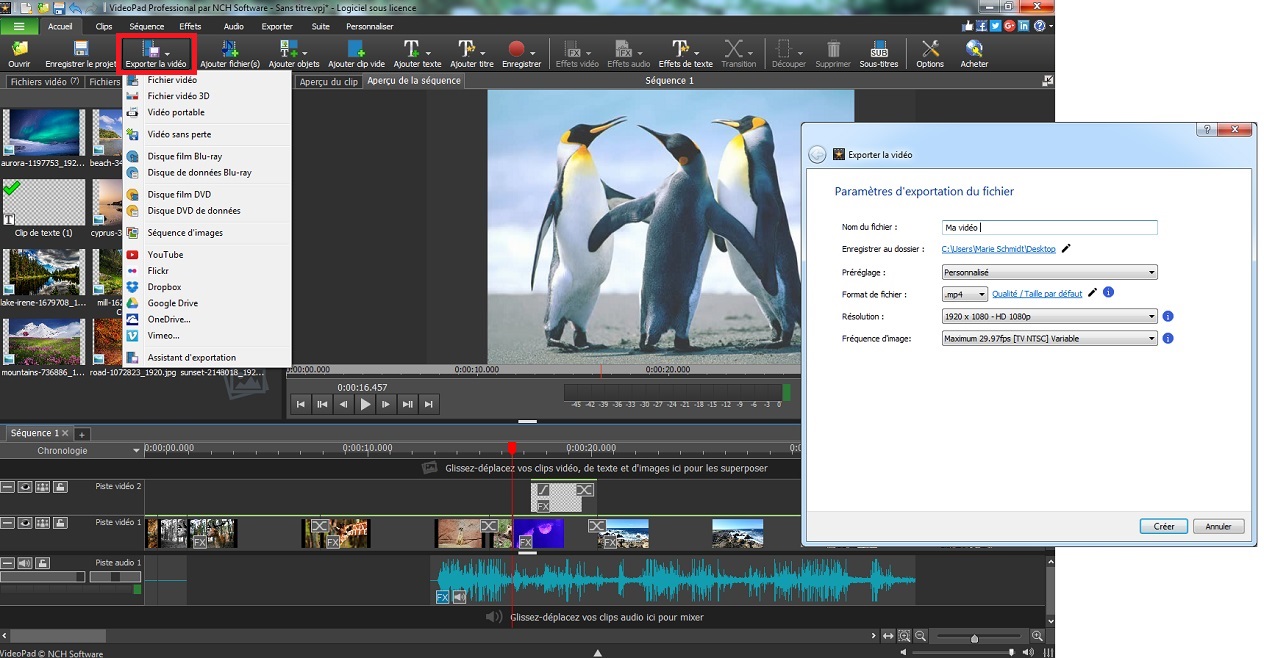1264x658 pixels.
Task: Open the .mp4 file format dropdown
Action: point(964,294)
